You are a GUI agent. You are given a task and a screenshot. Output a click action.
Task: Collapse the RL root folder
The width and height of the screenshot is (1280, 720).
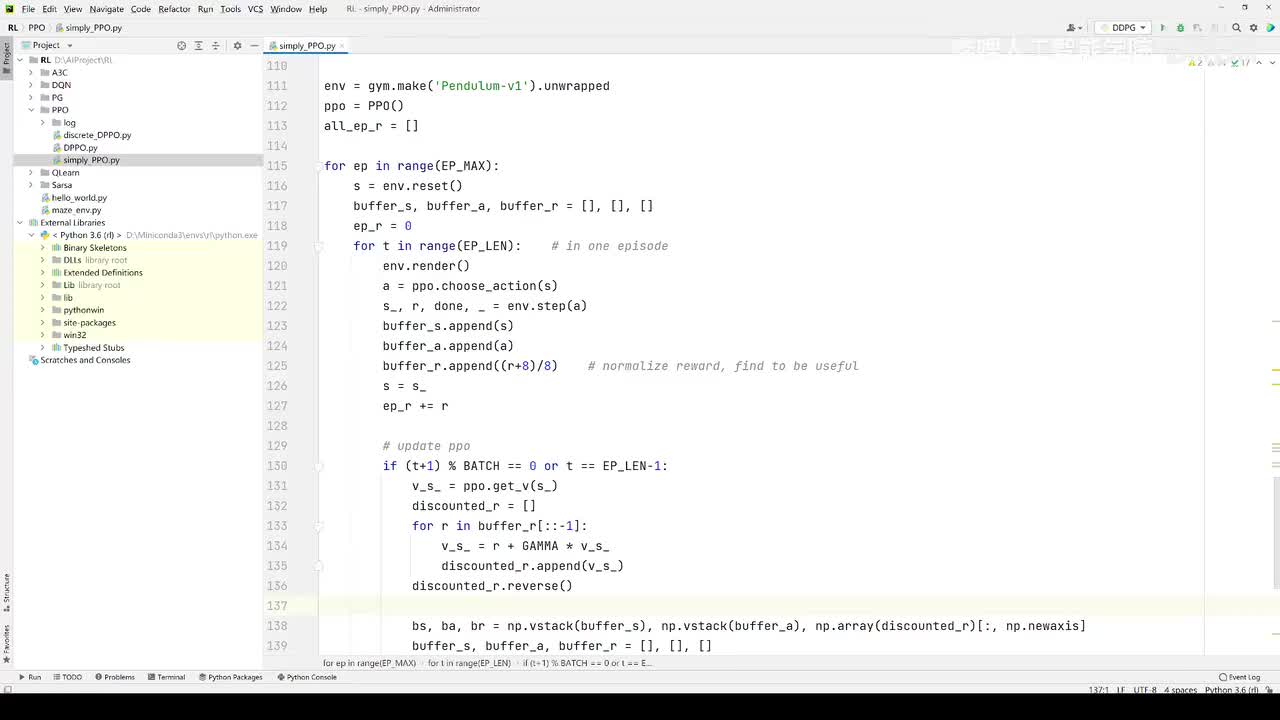click(x=20, y=60)
